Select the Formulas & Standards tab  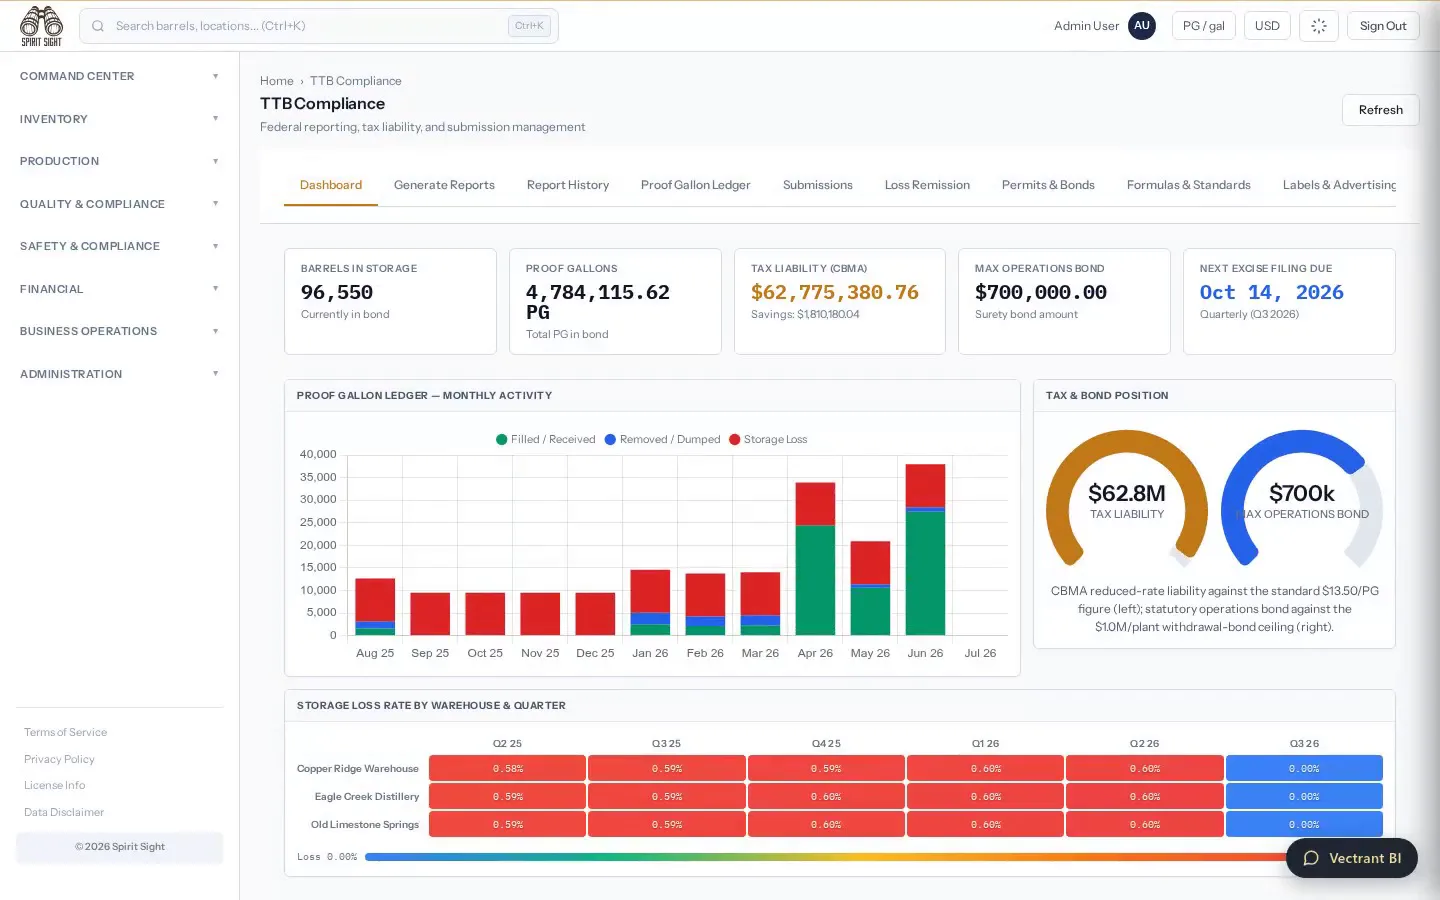[1188, 185]
